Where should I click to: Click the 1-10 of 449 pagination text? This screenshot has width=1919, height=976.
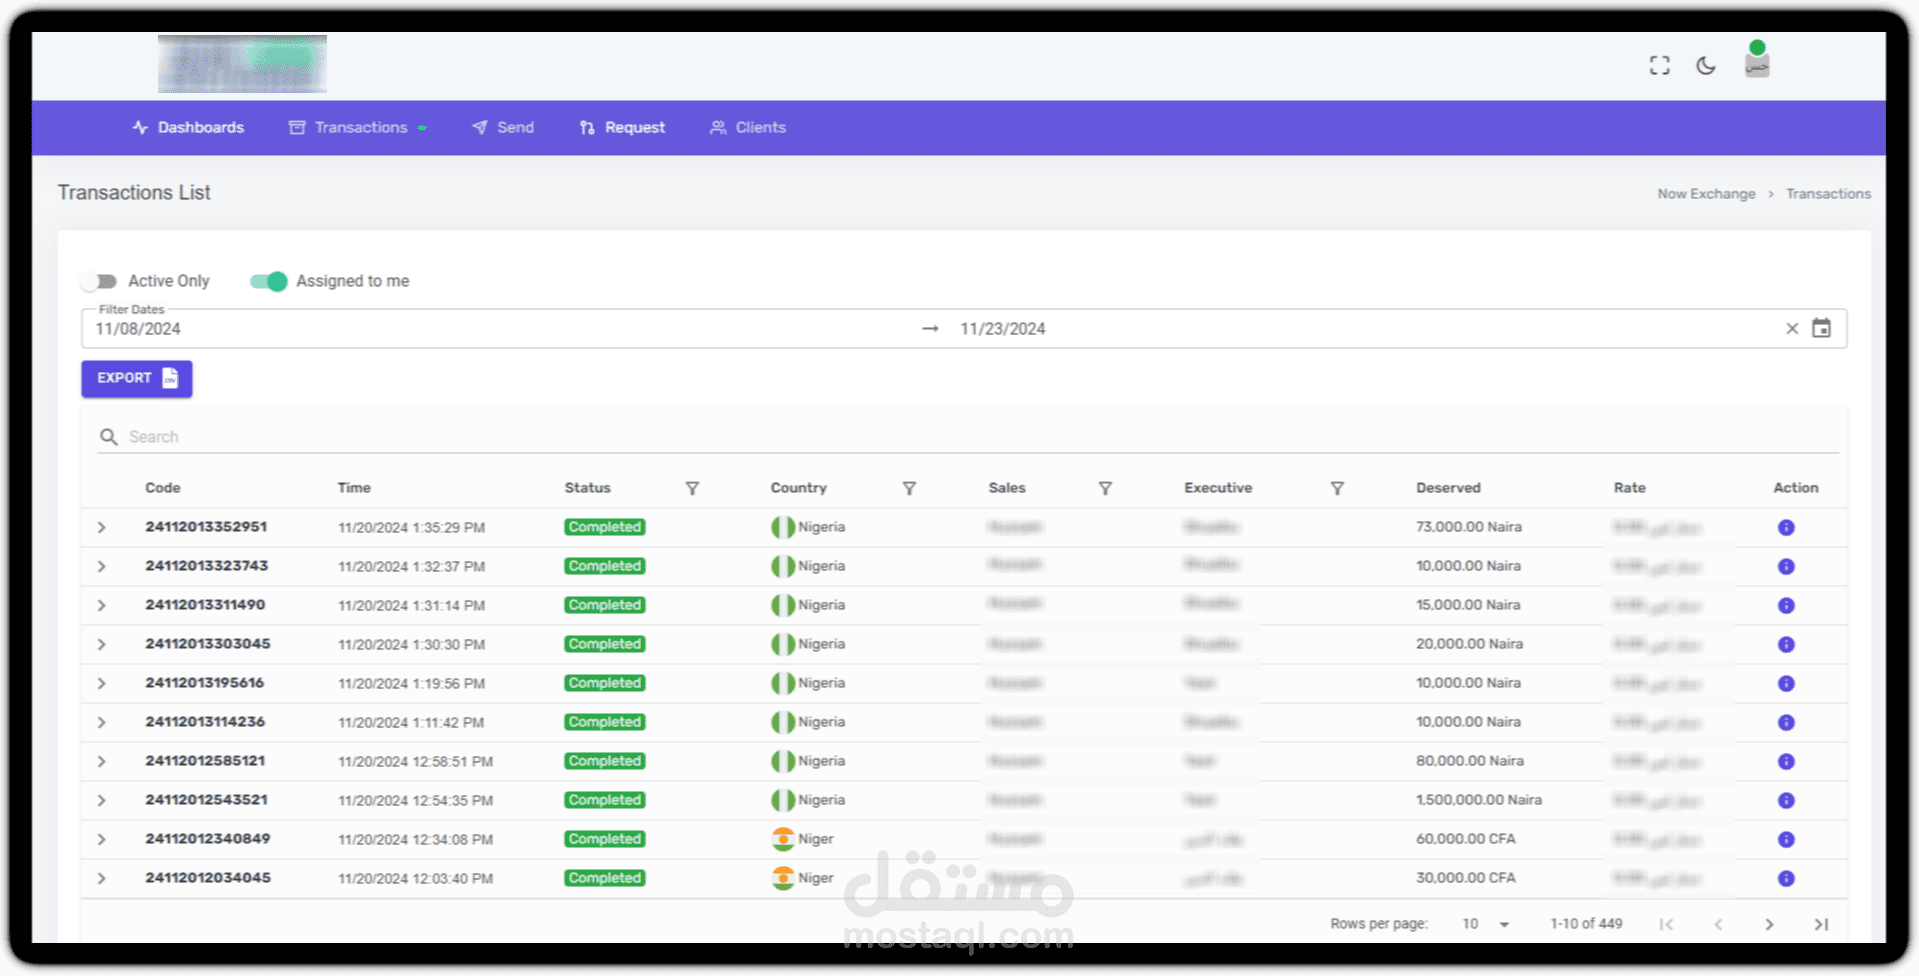coord(1586,924)
